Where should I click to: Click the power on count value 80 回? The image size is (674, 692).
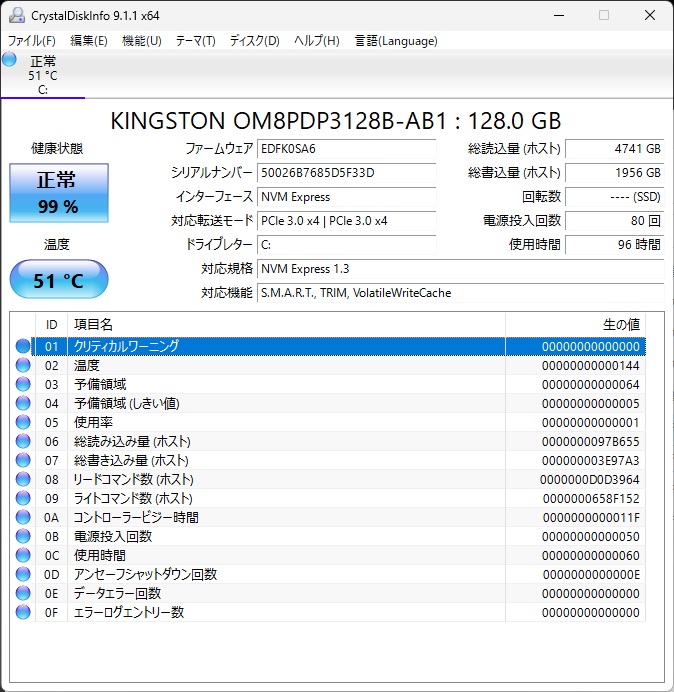click(614, 221)
